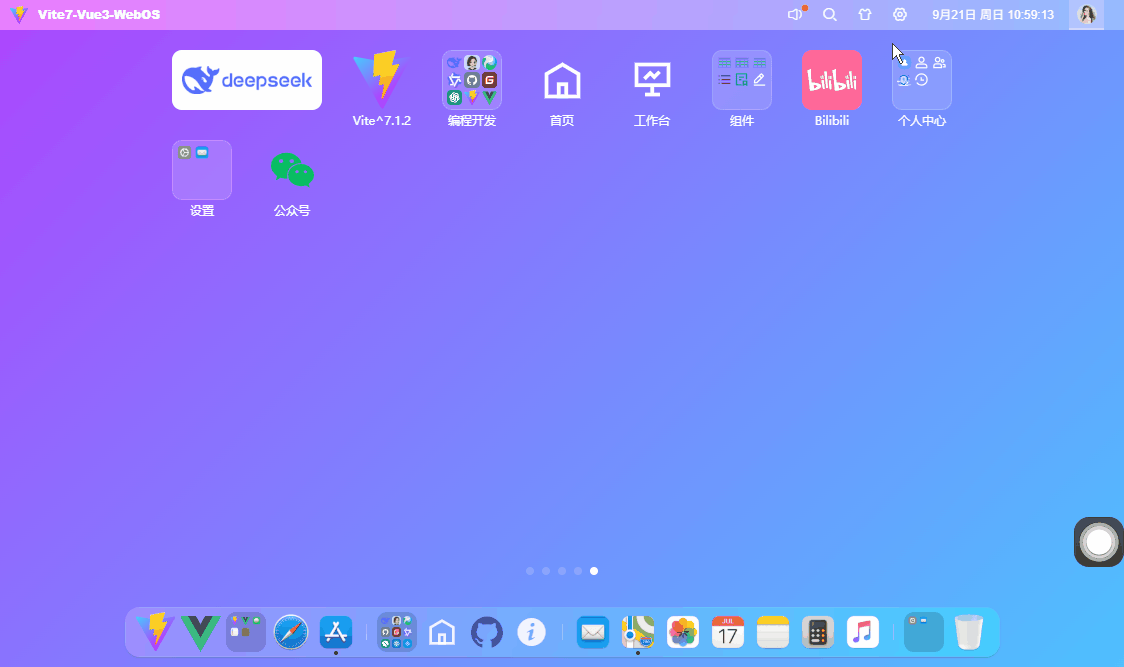Click the info icon in the dock
The image size is (1124, 667).
click(x=531, y=632)
